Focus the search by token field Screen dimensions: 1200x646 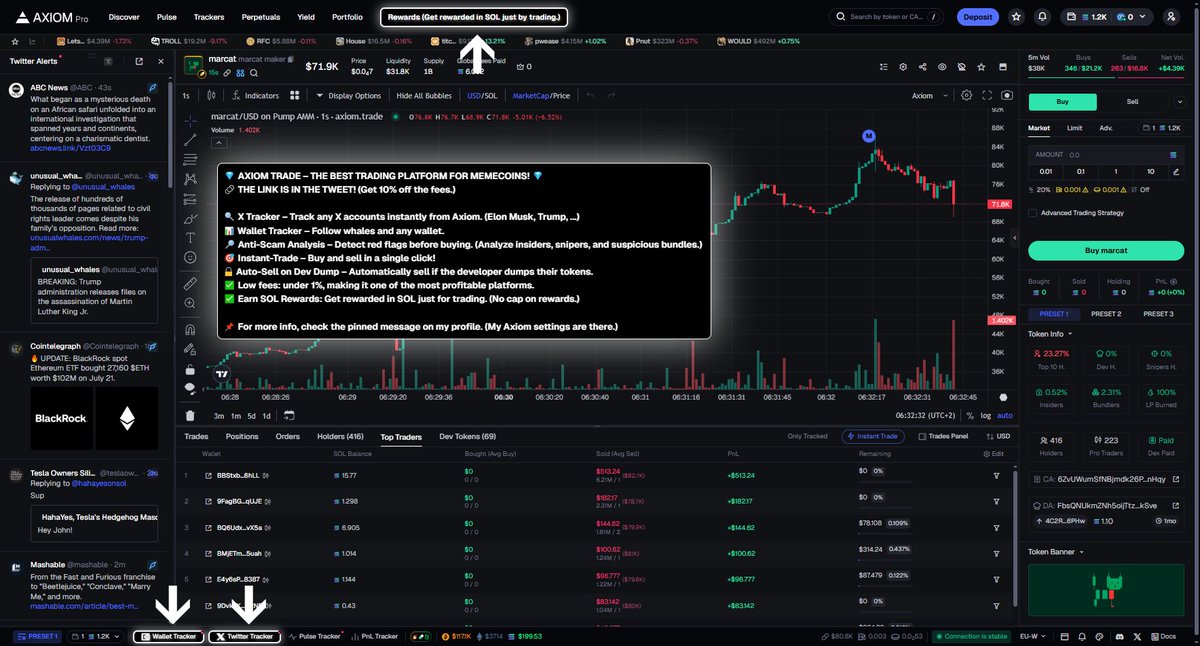(887, 17)
